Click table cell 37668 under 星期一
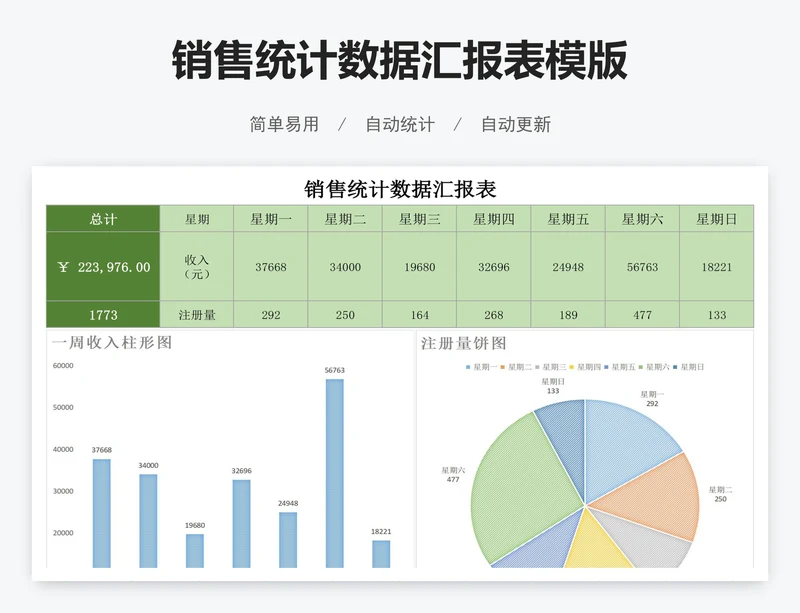Screen dimensions: 800x613 (x=271, y=266)
